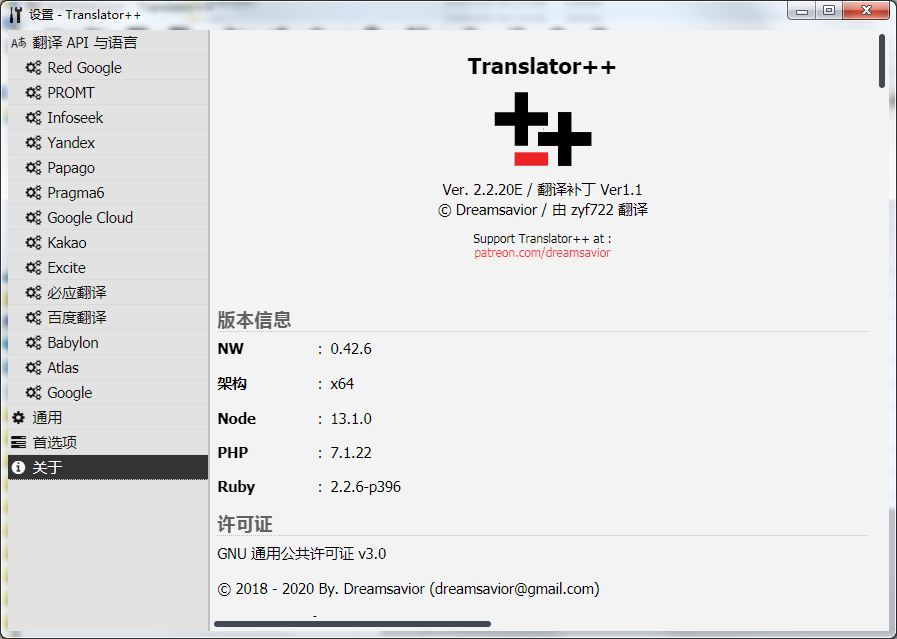Click the gear icon beside Google Cloud

coord(33,218)
